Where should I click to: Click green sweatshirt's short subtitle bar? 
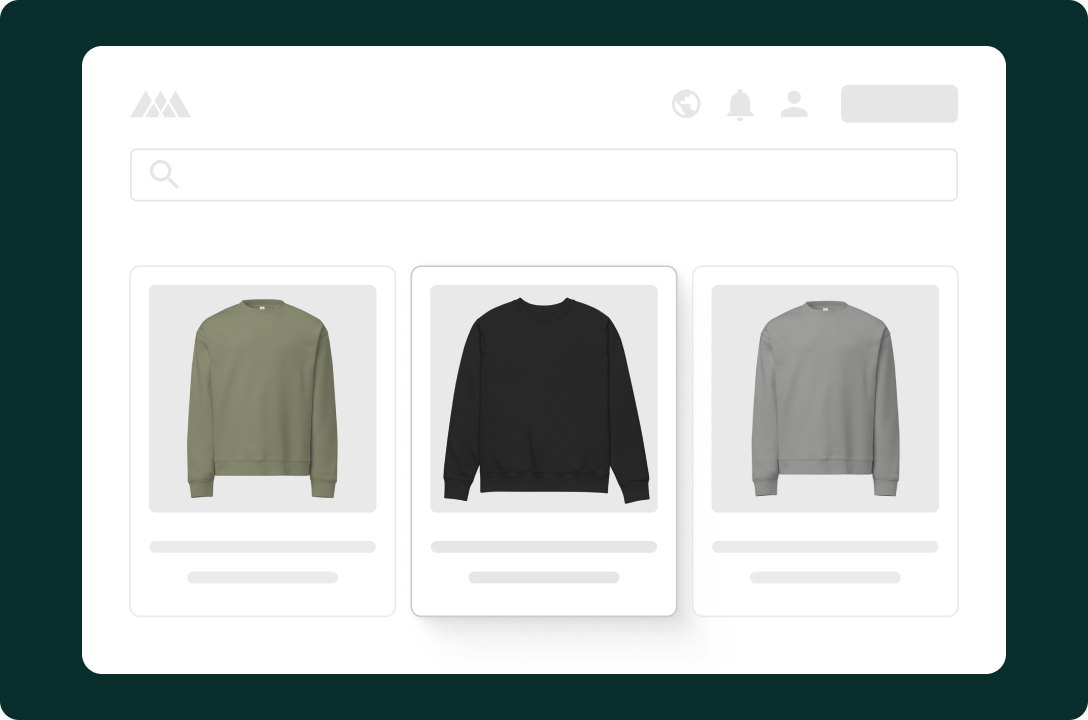pyautogui.click(x=262, y=578)
